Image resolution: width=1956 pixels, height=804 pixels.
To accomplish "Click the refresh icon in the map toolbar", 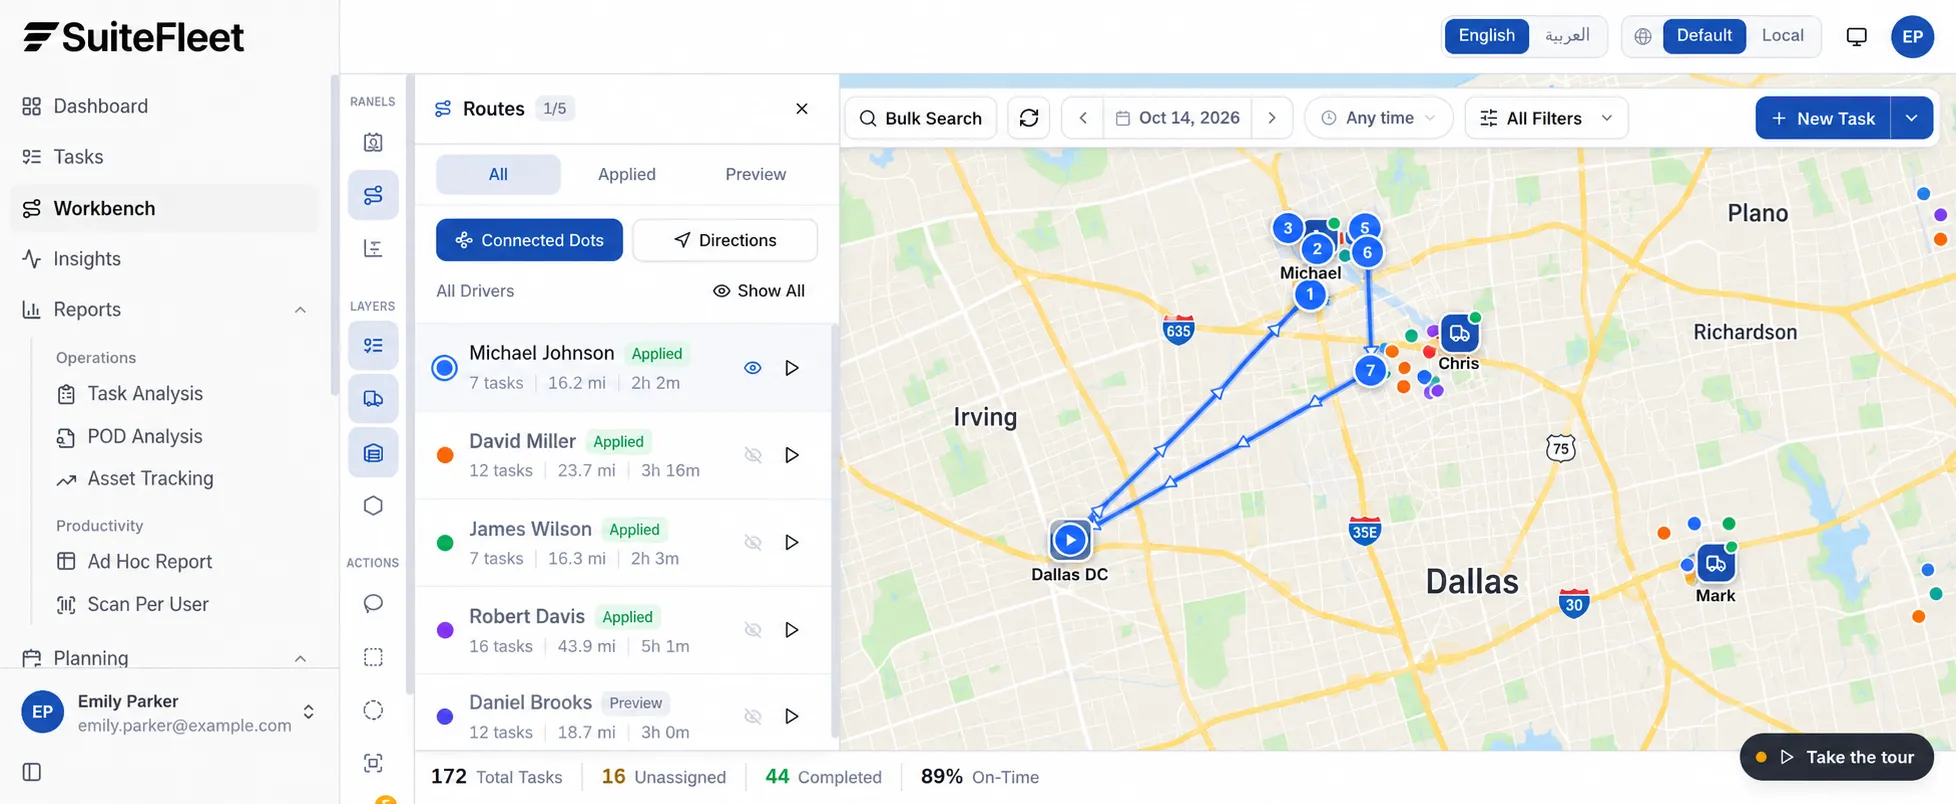I will [1029, 118].
